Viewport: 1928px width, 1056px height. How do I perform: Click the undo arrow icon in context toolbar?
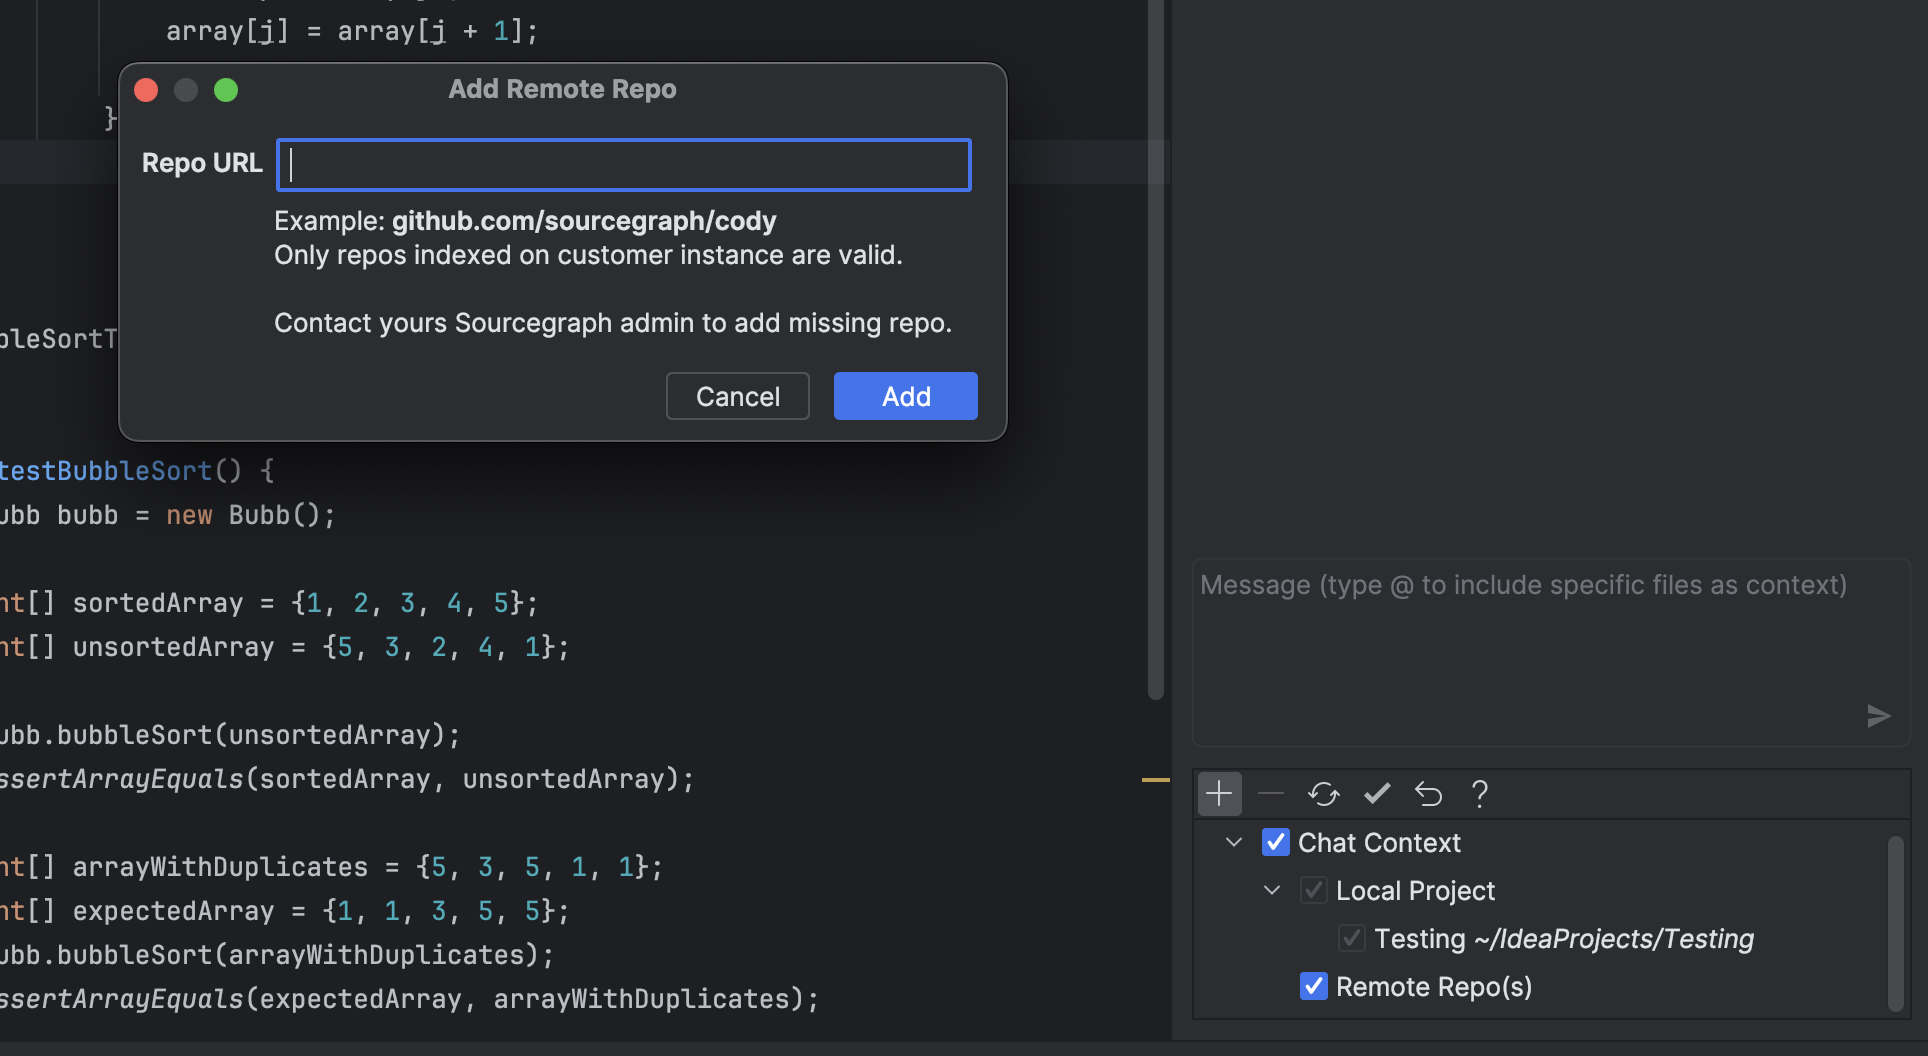point(1428,794)
